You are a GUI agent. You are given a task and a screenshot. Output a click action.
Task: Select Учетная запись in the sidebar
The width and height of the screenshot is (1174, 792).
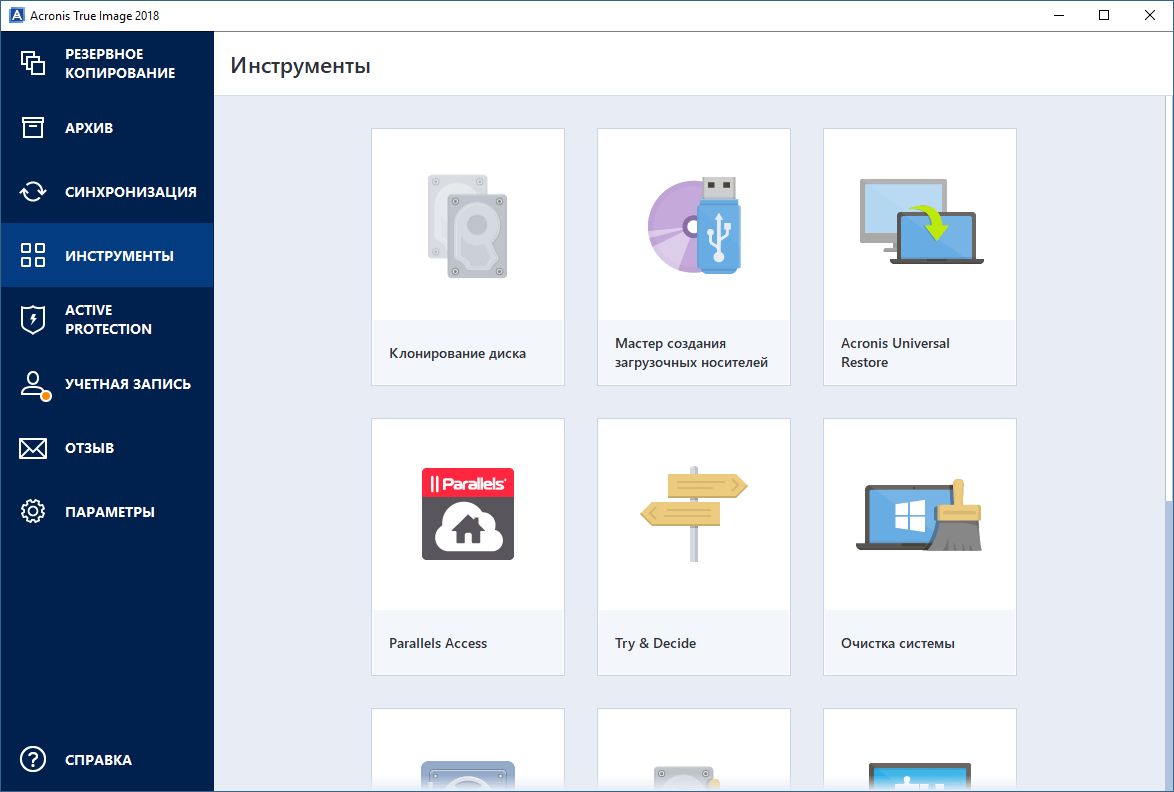[127, 384]
